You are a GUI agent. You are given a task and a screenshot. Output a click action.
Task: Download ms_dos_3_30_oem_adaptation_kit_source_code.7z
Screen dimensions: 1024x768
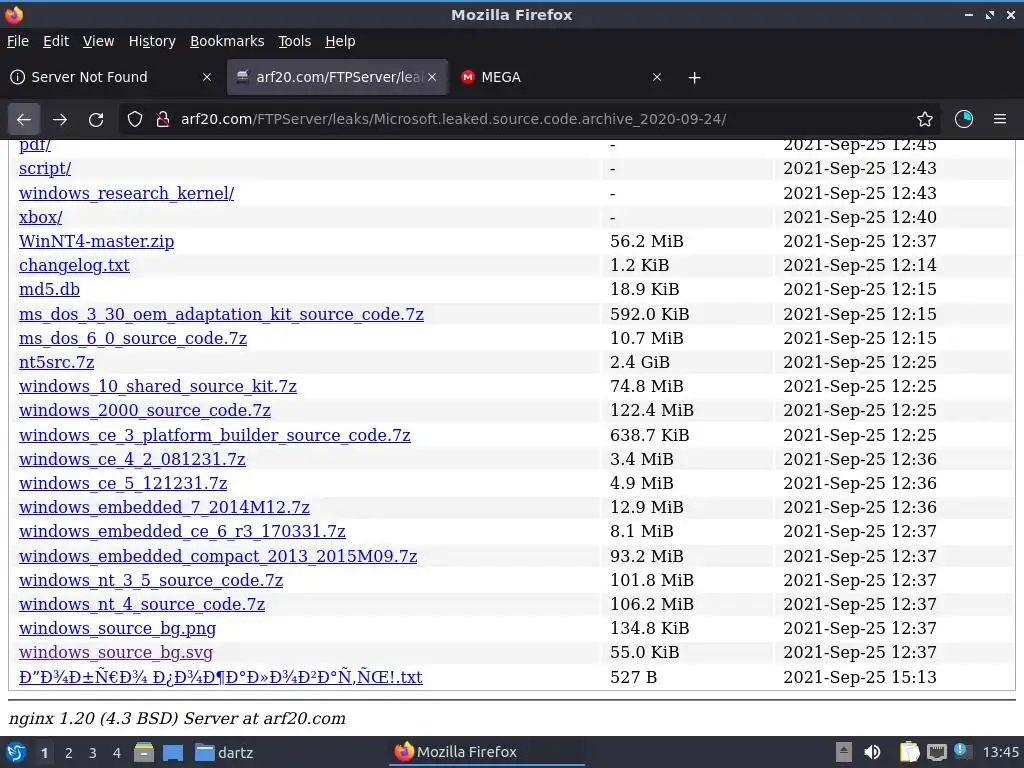[x=221, y=314]
